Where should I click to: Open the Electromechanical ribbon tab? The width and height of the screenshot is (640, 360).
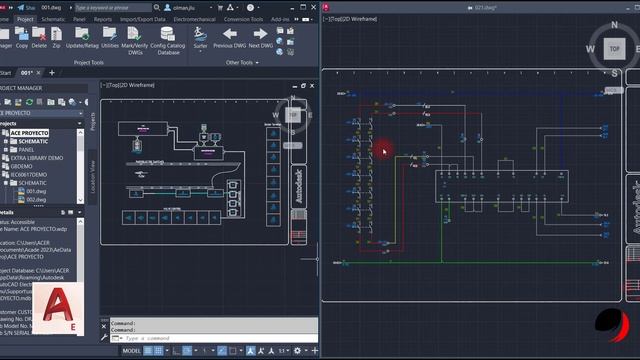(195, 19)
